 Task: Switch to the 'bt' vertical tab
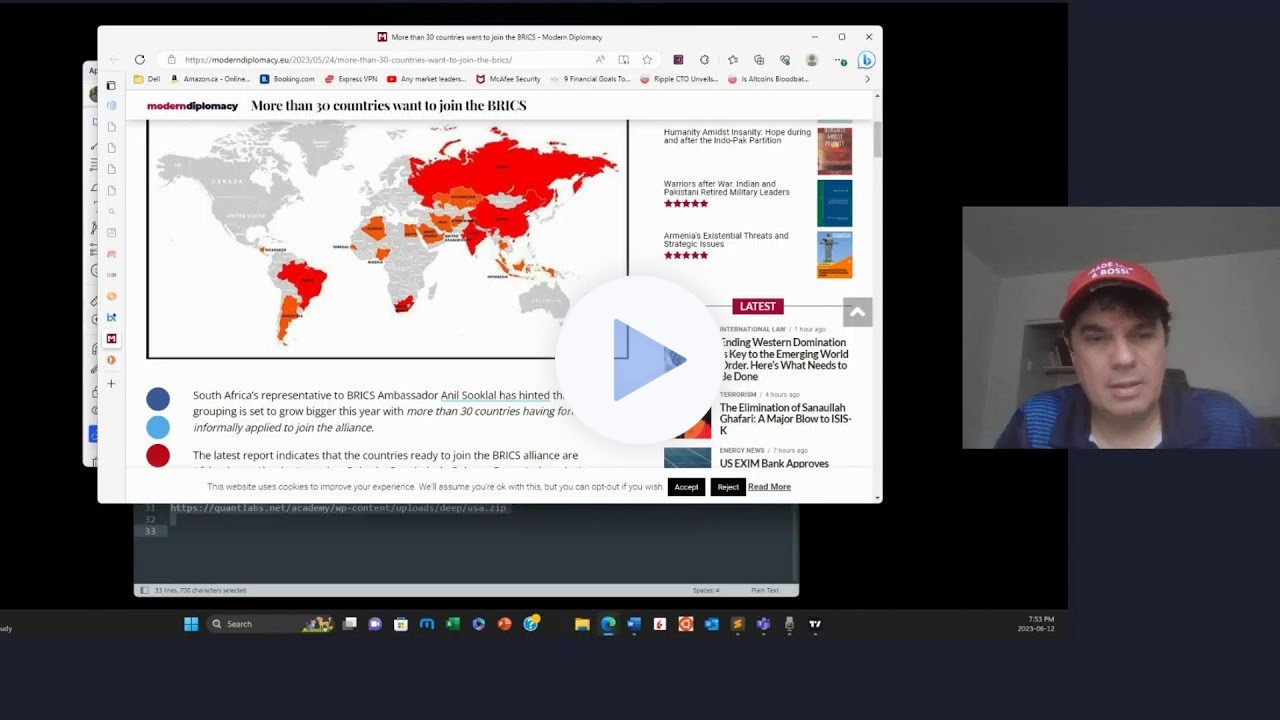pyautogui.click(x=111, y=317)
